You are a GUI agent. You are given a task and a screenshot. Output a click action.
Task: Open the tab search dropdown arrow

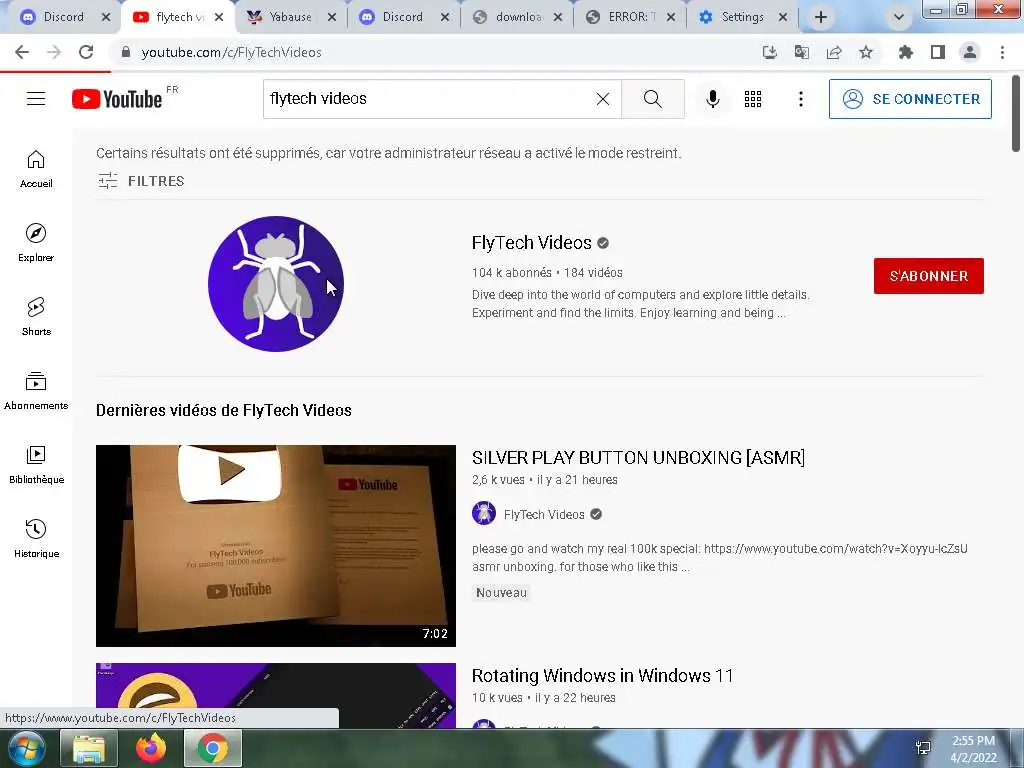coord(899,17)
